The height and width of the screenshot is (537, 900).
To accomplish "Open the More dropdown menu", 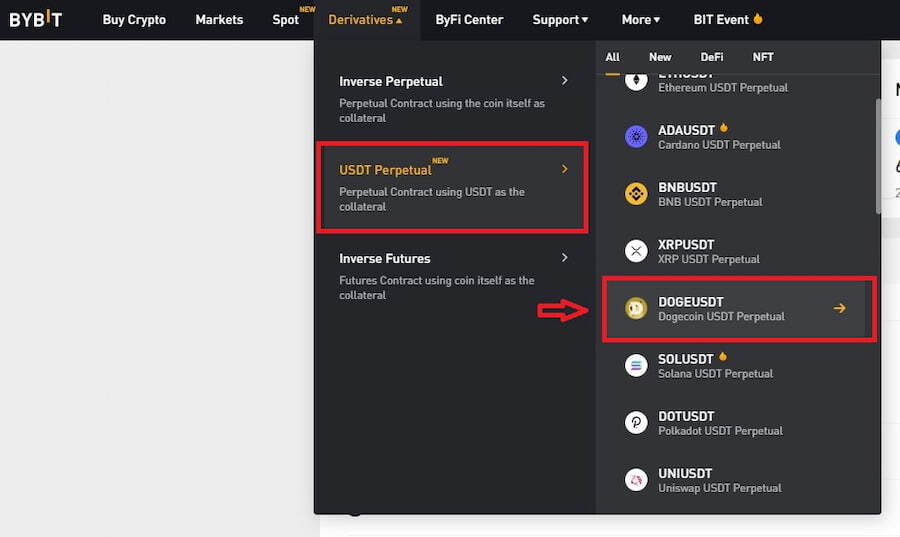I will click(641, 20).
